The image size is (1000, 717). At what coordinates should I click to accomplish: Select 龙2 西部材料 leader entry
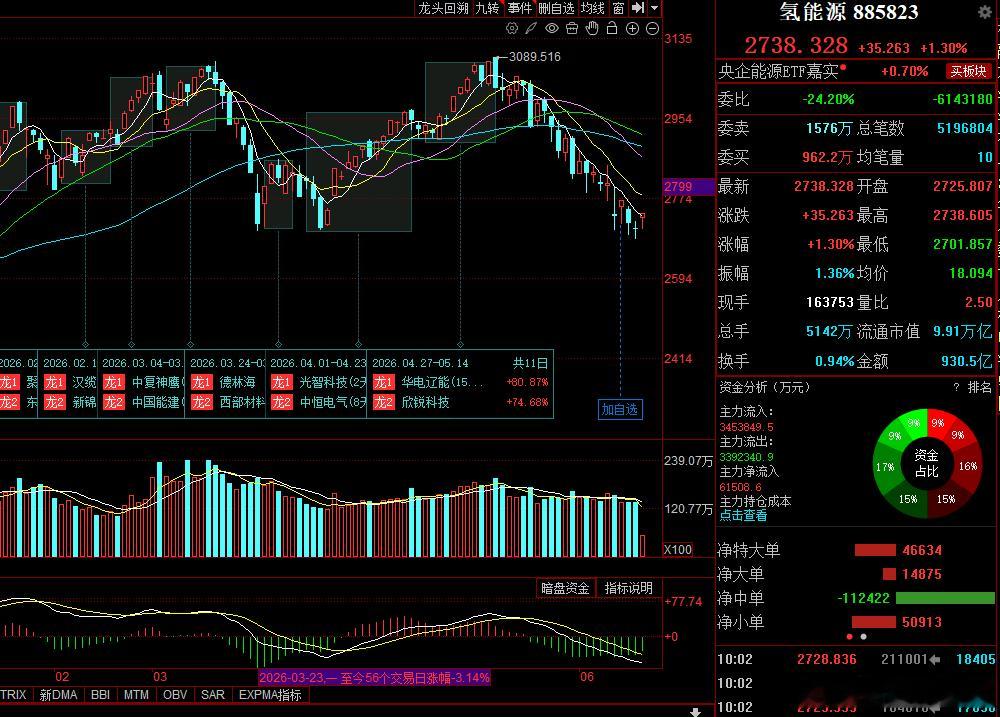click(228, 403)
